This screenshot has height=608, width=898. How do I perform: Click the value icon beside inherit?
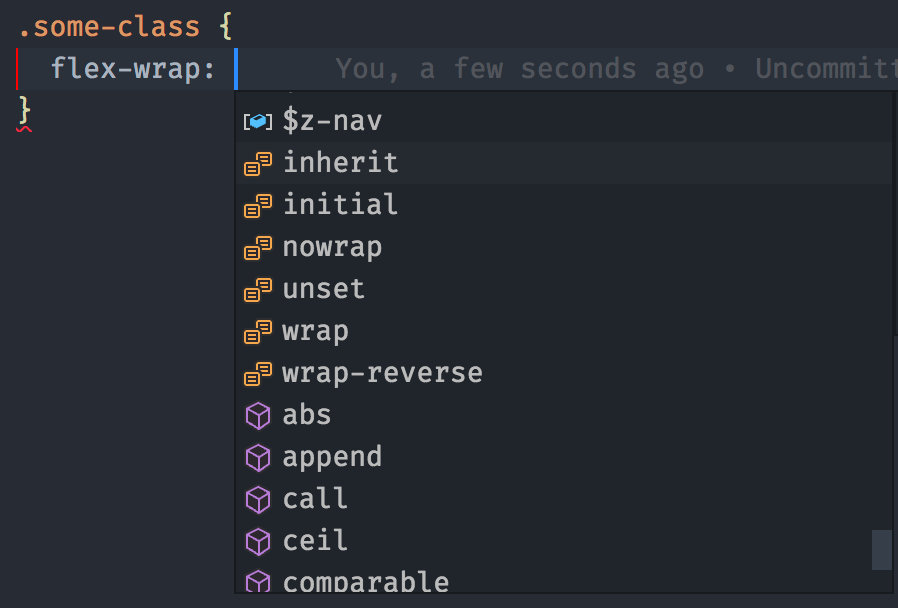(258, 162)
